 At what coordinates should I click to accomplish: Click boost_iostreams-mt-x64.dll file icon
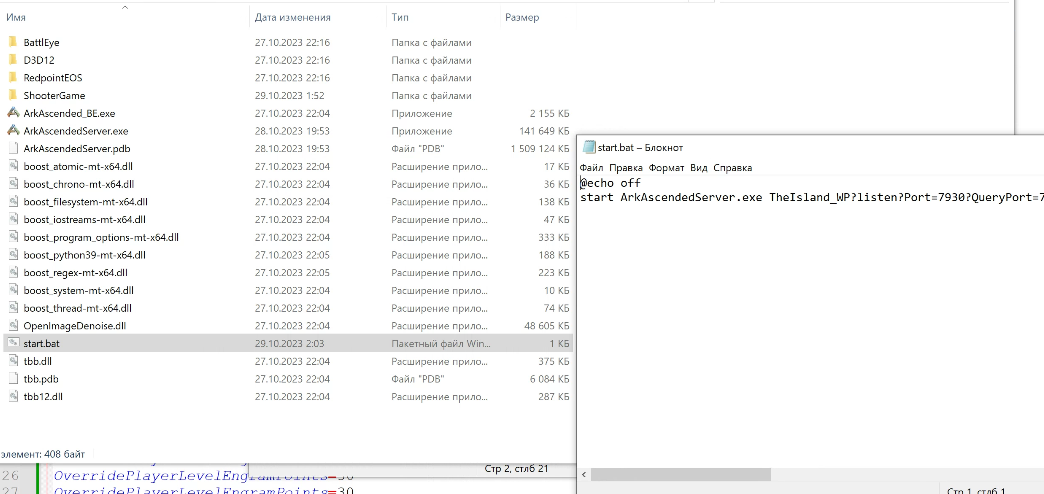pyautogui.click(x=12, y=219)
